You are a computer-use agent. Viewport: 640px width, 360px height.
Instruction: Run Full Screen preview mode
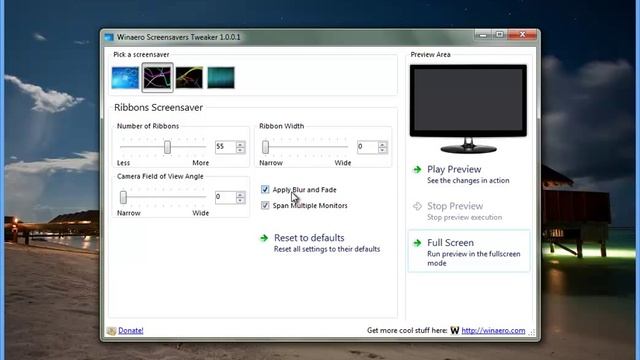pyautogui.click(x=469, y=251)
